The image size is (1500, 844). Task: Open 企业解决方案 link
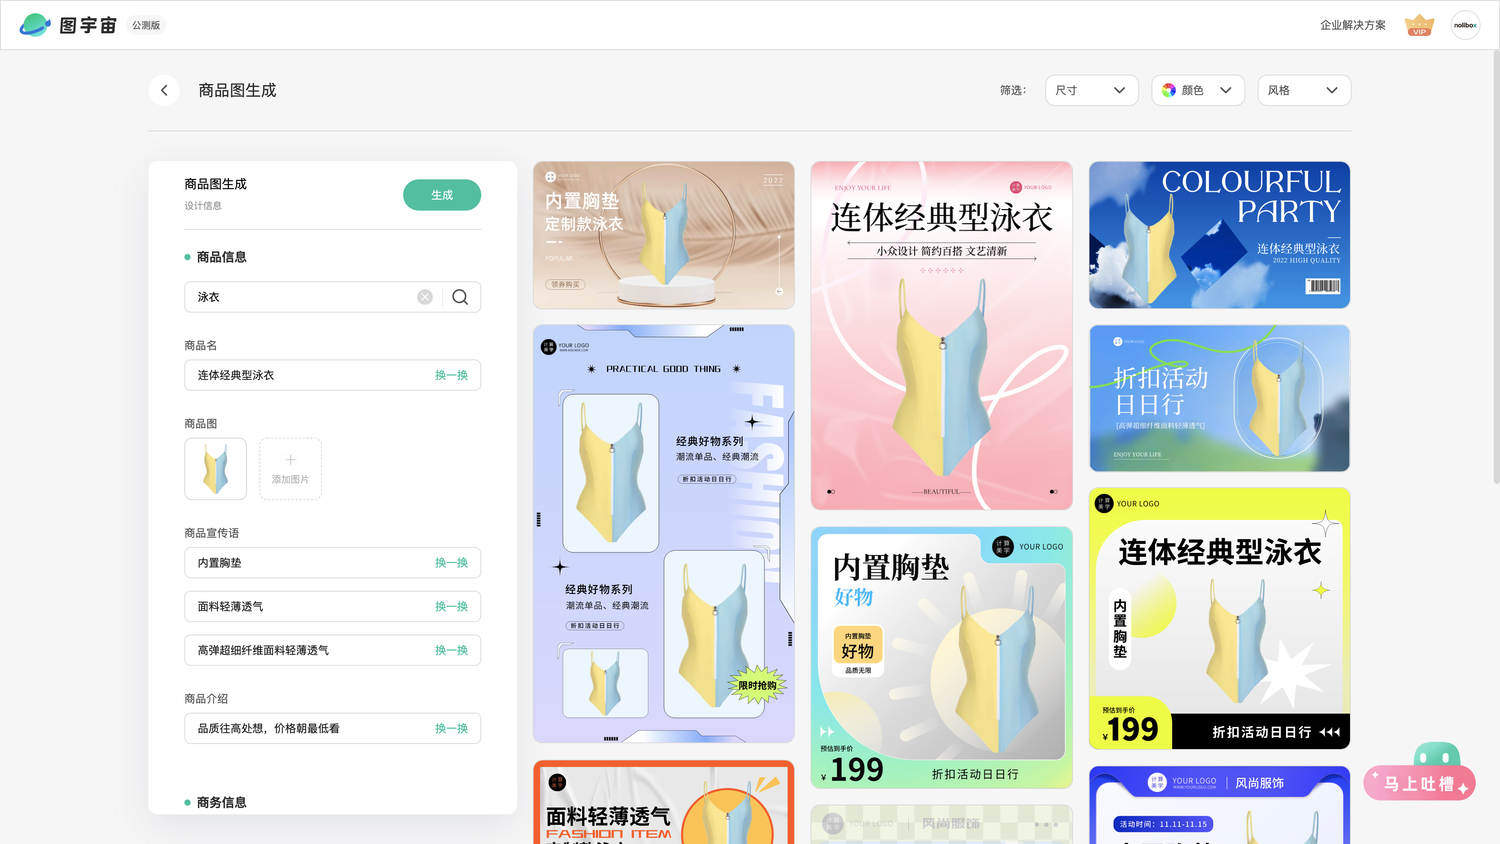coord(1353,25)
